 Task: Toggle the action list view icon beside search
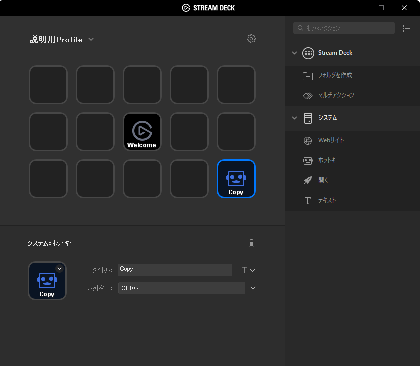[x=406, y=29]
